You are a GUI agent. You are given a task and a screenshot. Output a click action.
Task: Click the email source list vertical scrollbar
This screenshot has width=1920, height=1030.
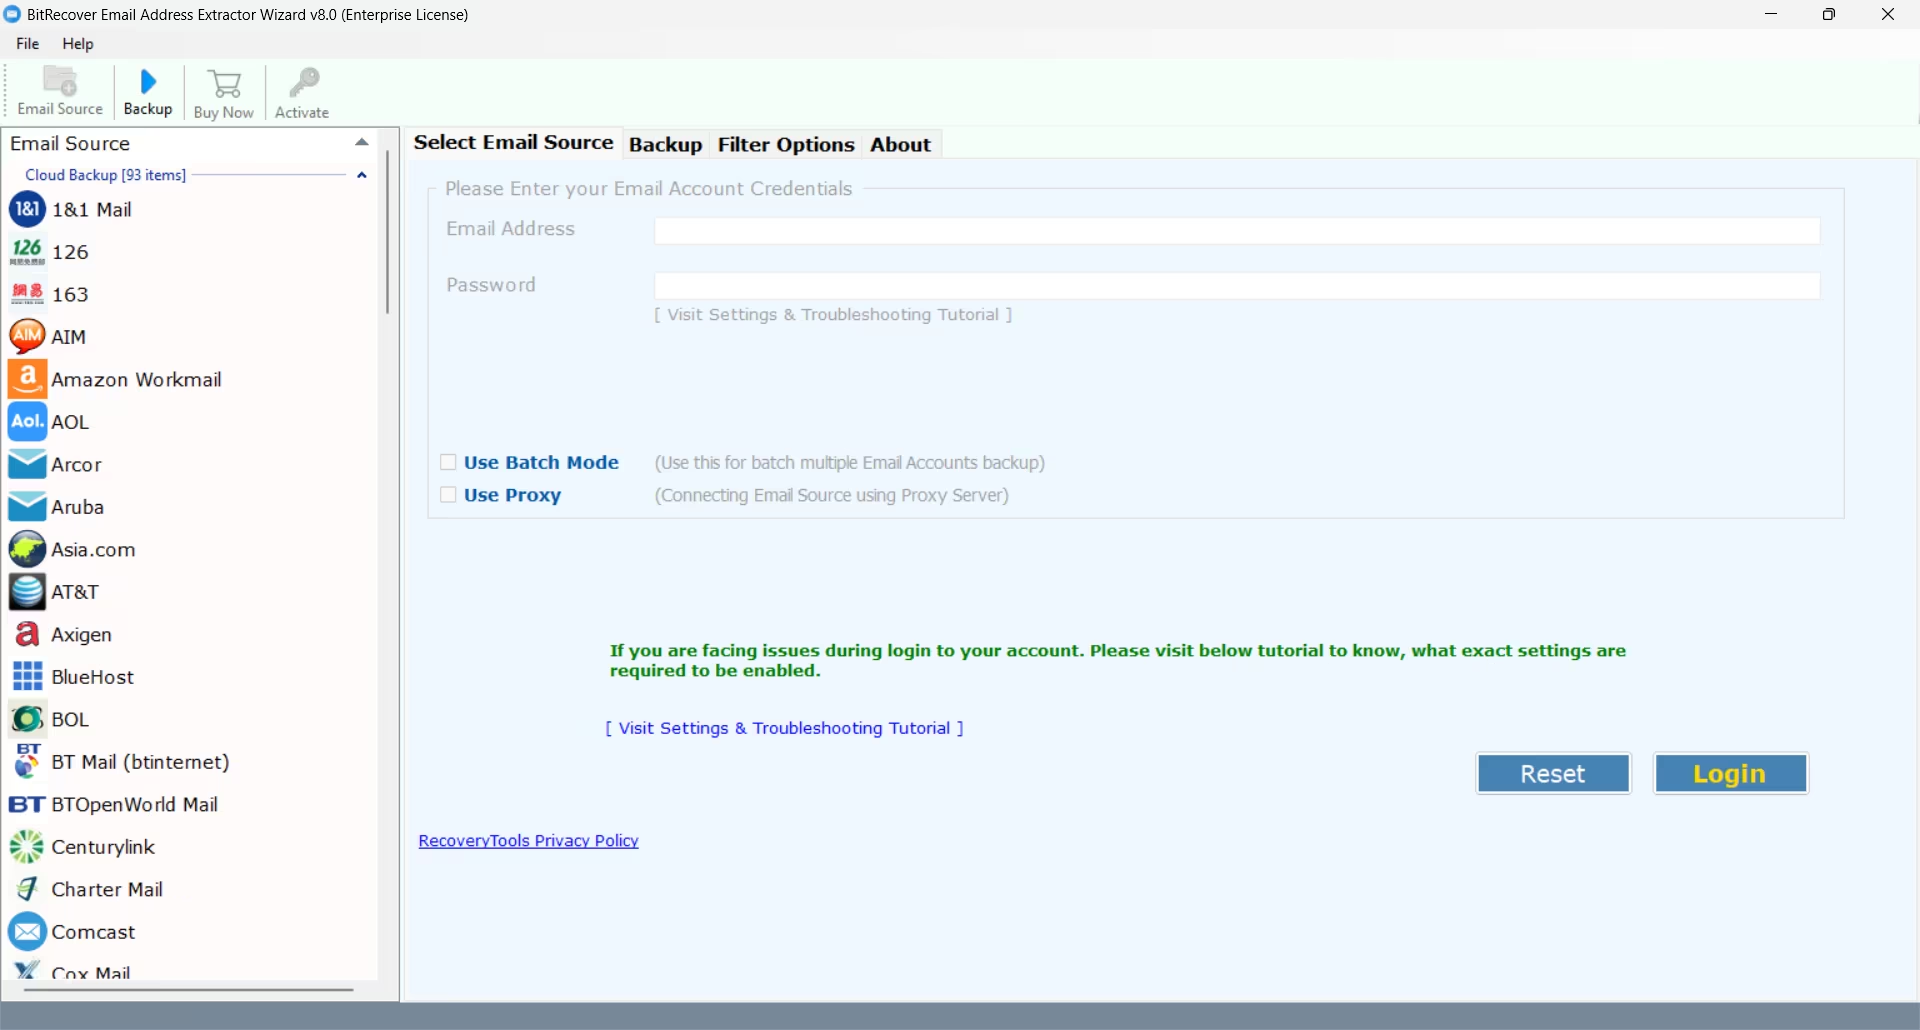tap(387, 232)
